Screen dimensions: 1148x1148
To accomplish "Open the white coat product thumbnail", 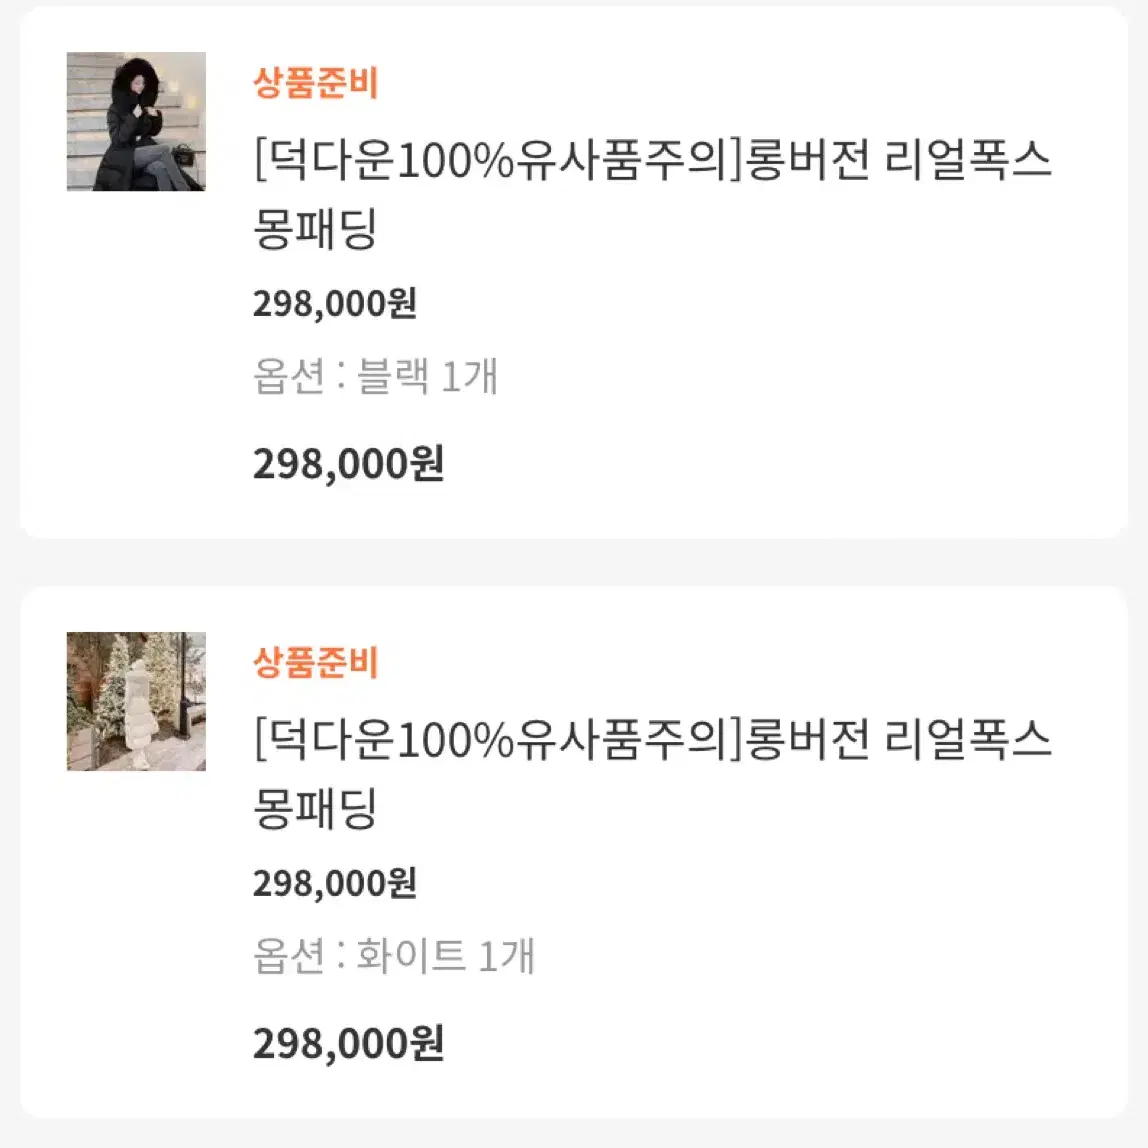I will tap(136, 701).
